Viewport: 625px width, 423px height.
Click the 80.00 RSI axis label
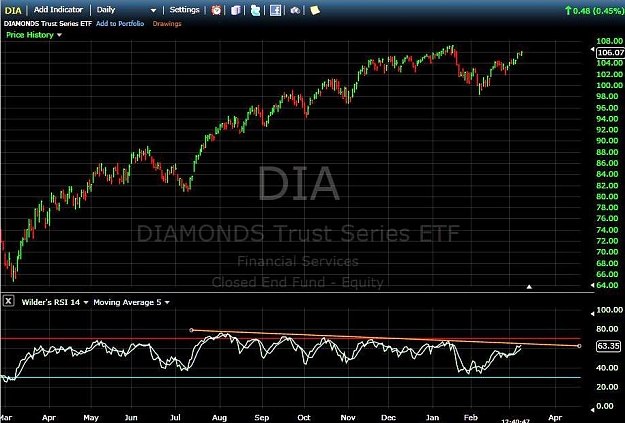609,329
